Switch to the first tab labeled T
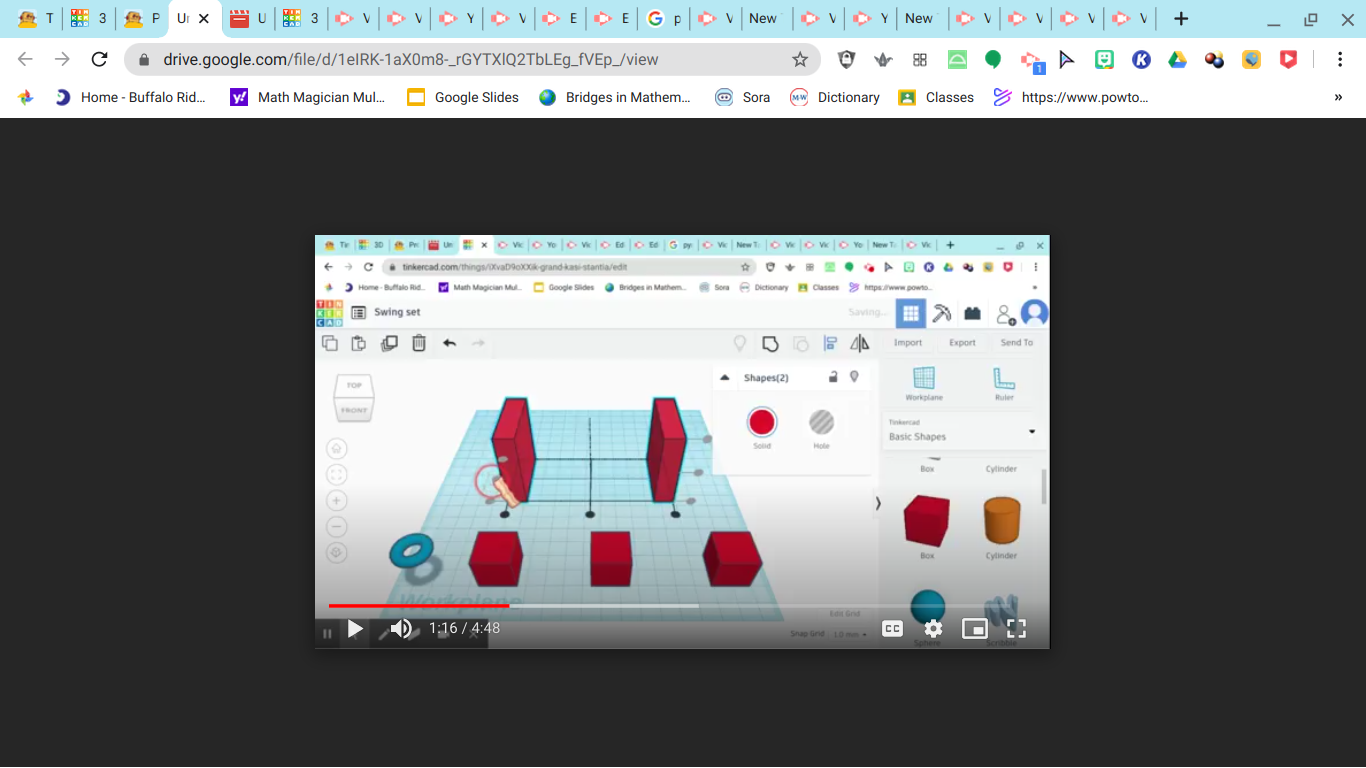The width and height of the screenshot is (1366, 768). click(x=34, y=19)
